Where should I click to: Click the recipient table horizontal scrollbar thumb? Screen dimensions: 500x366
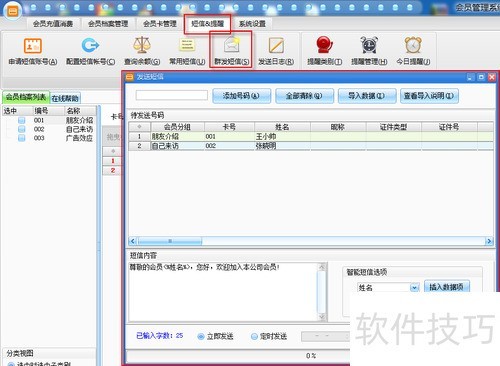pyautogui.click(x=170, y=241)
